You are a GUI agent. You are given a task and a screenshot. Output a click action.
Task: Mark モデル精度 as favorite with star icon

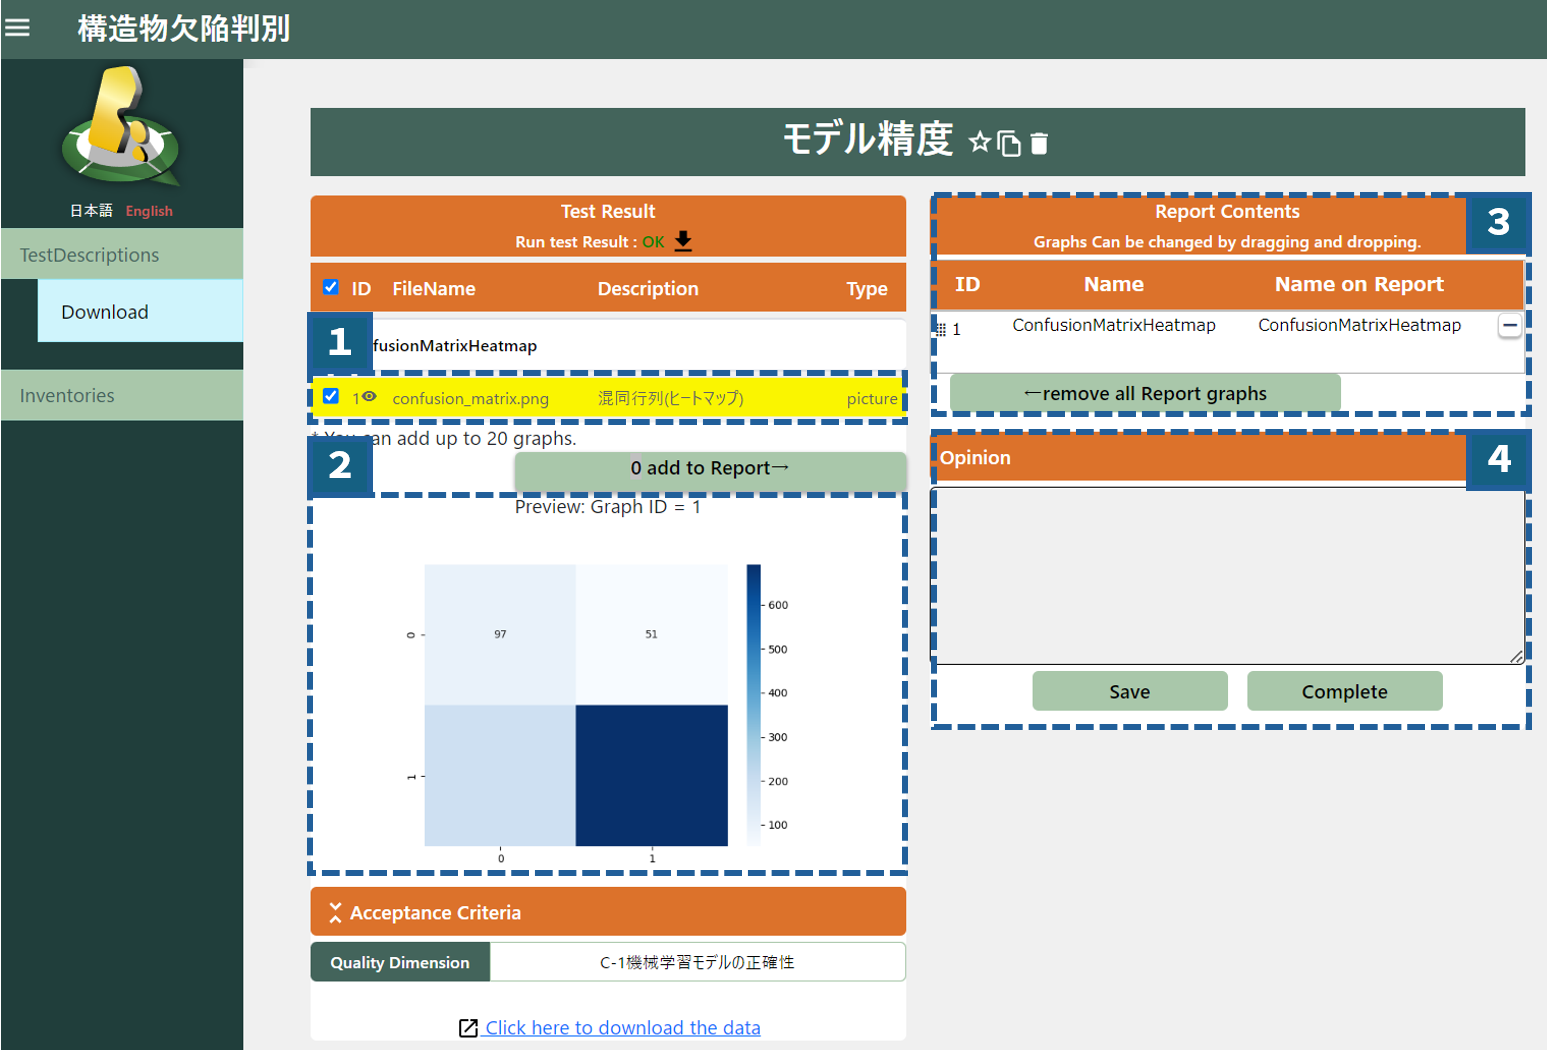(979, 143)
